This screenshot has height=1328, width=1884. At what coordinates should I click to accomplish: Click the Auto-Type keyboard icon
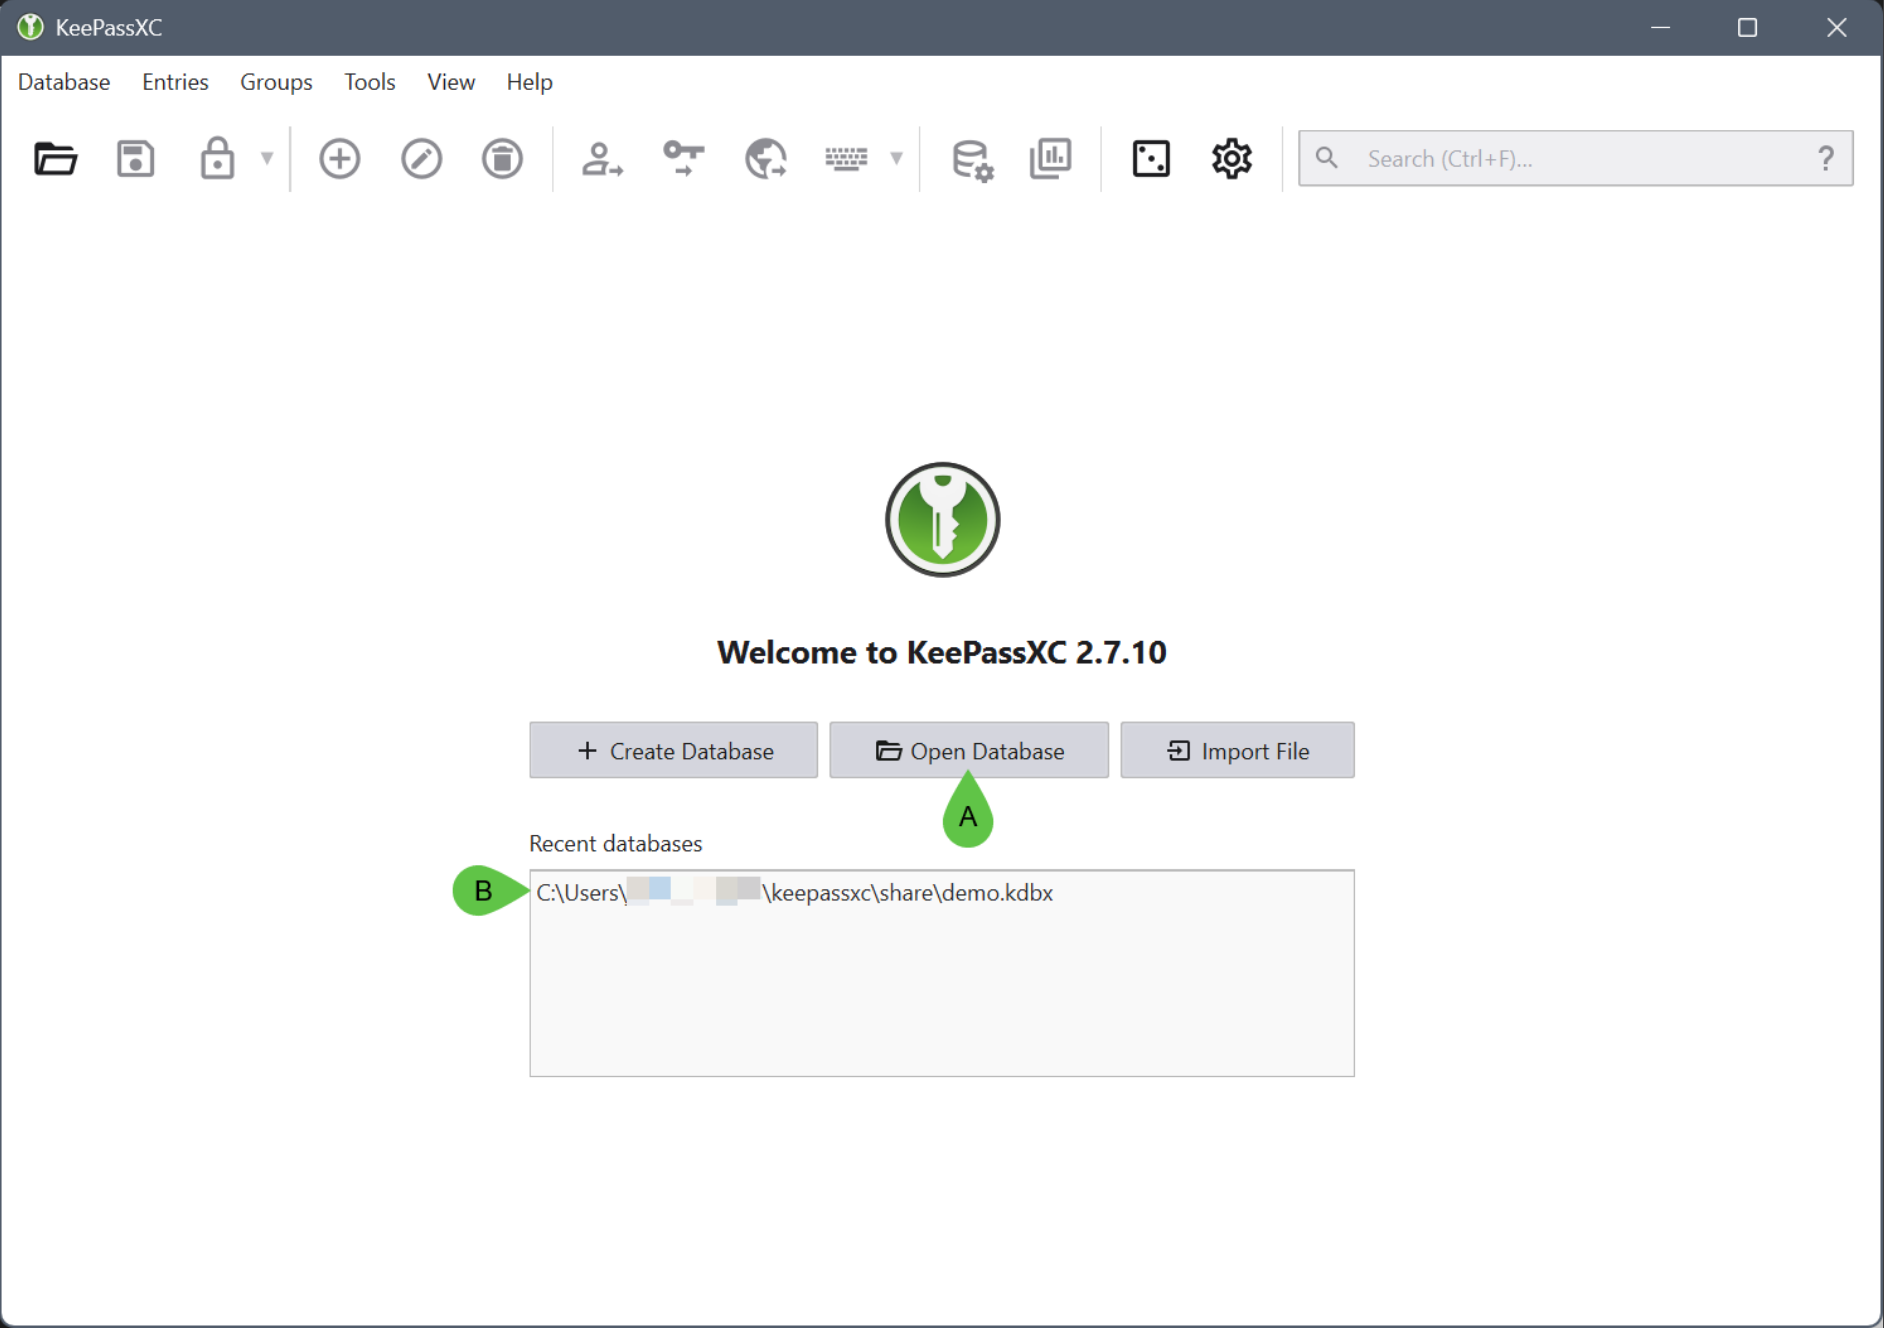[846, 158]
